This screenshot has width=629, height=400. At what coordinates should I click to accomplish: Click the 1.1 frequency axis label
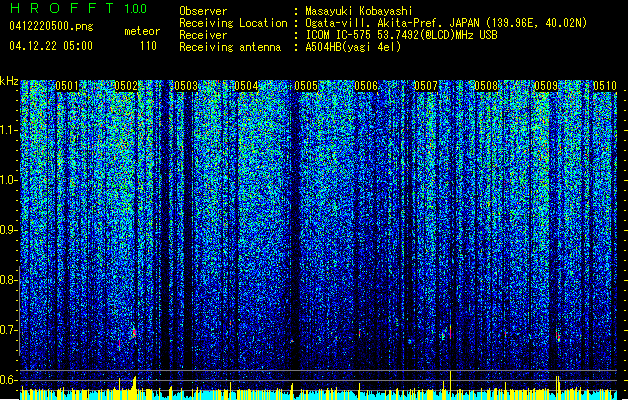8,130
